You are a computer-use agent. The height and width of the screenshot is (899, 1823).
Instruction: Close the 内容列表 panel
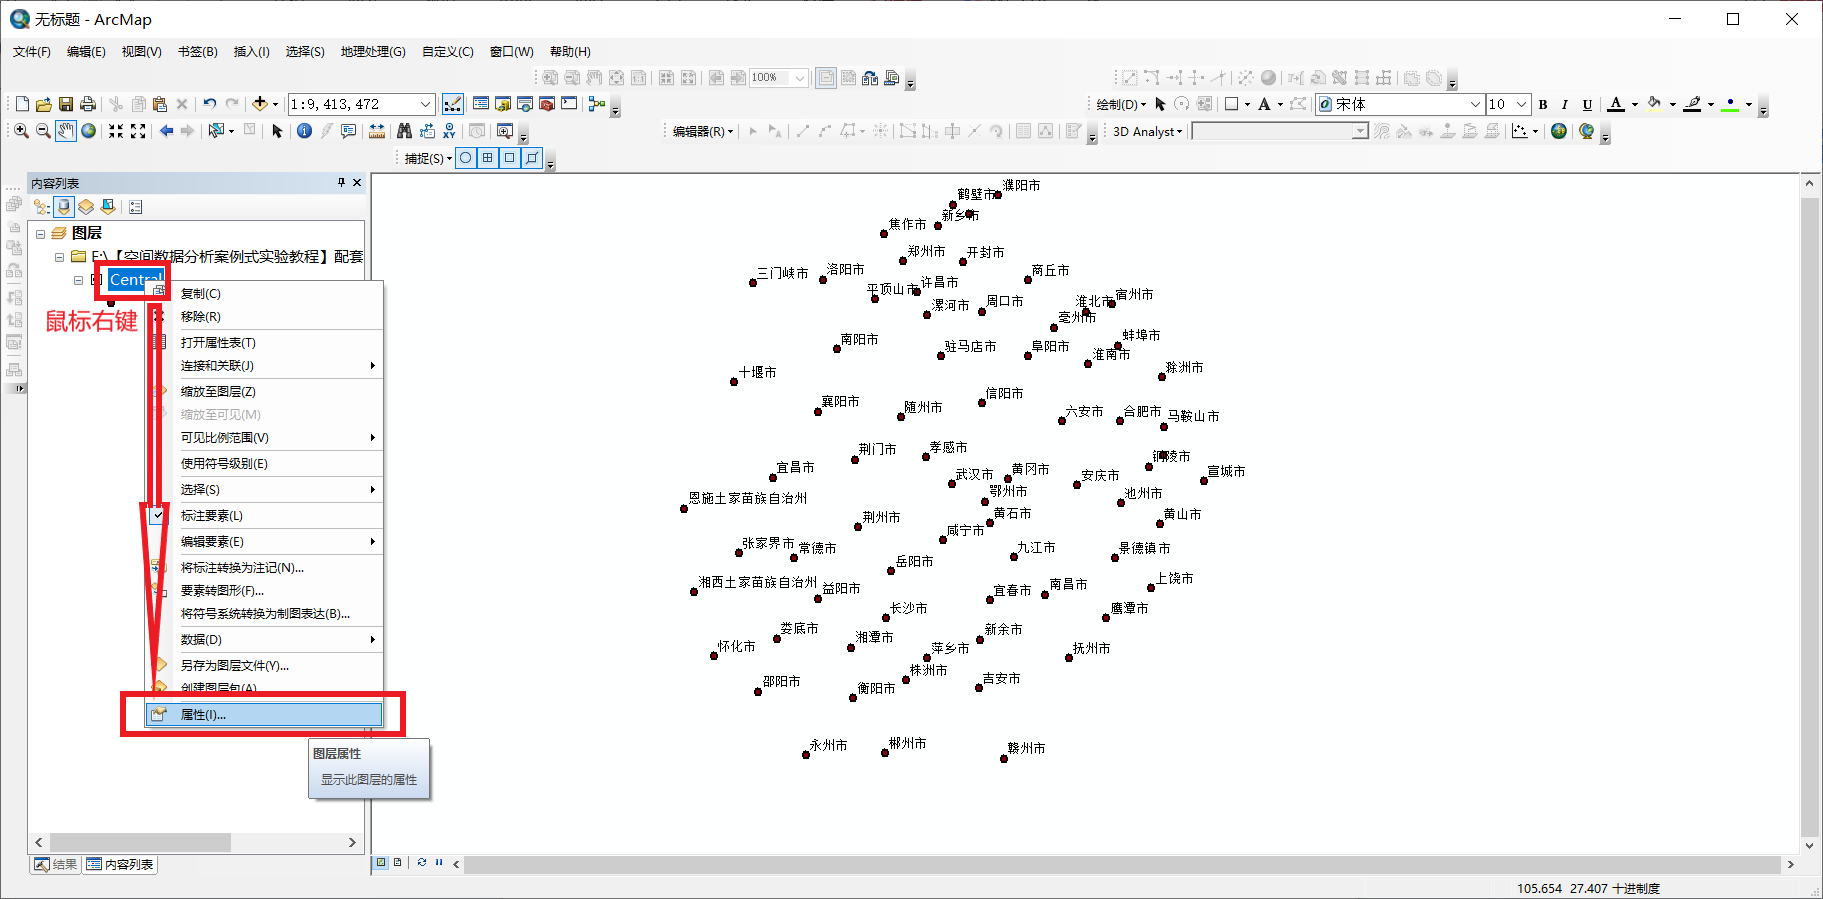coord(357,183)
